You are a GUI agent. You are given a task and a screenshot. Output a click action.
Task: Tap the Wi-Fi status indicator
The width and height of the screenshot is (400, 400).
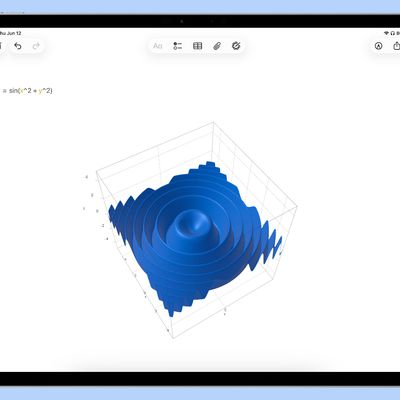pyautogui.click(x=386, y=33)
